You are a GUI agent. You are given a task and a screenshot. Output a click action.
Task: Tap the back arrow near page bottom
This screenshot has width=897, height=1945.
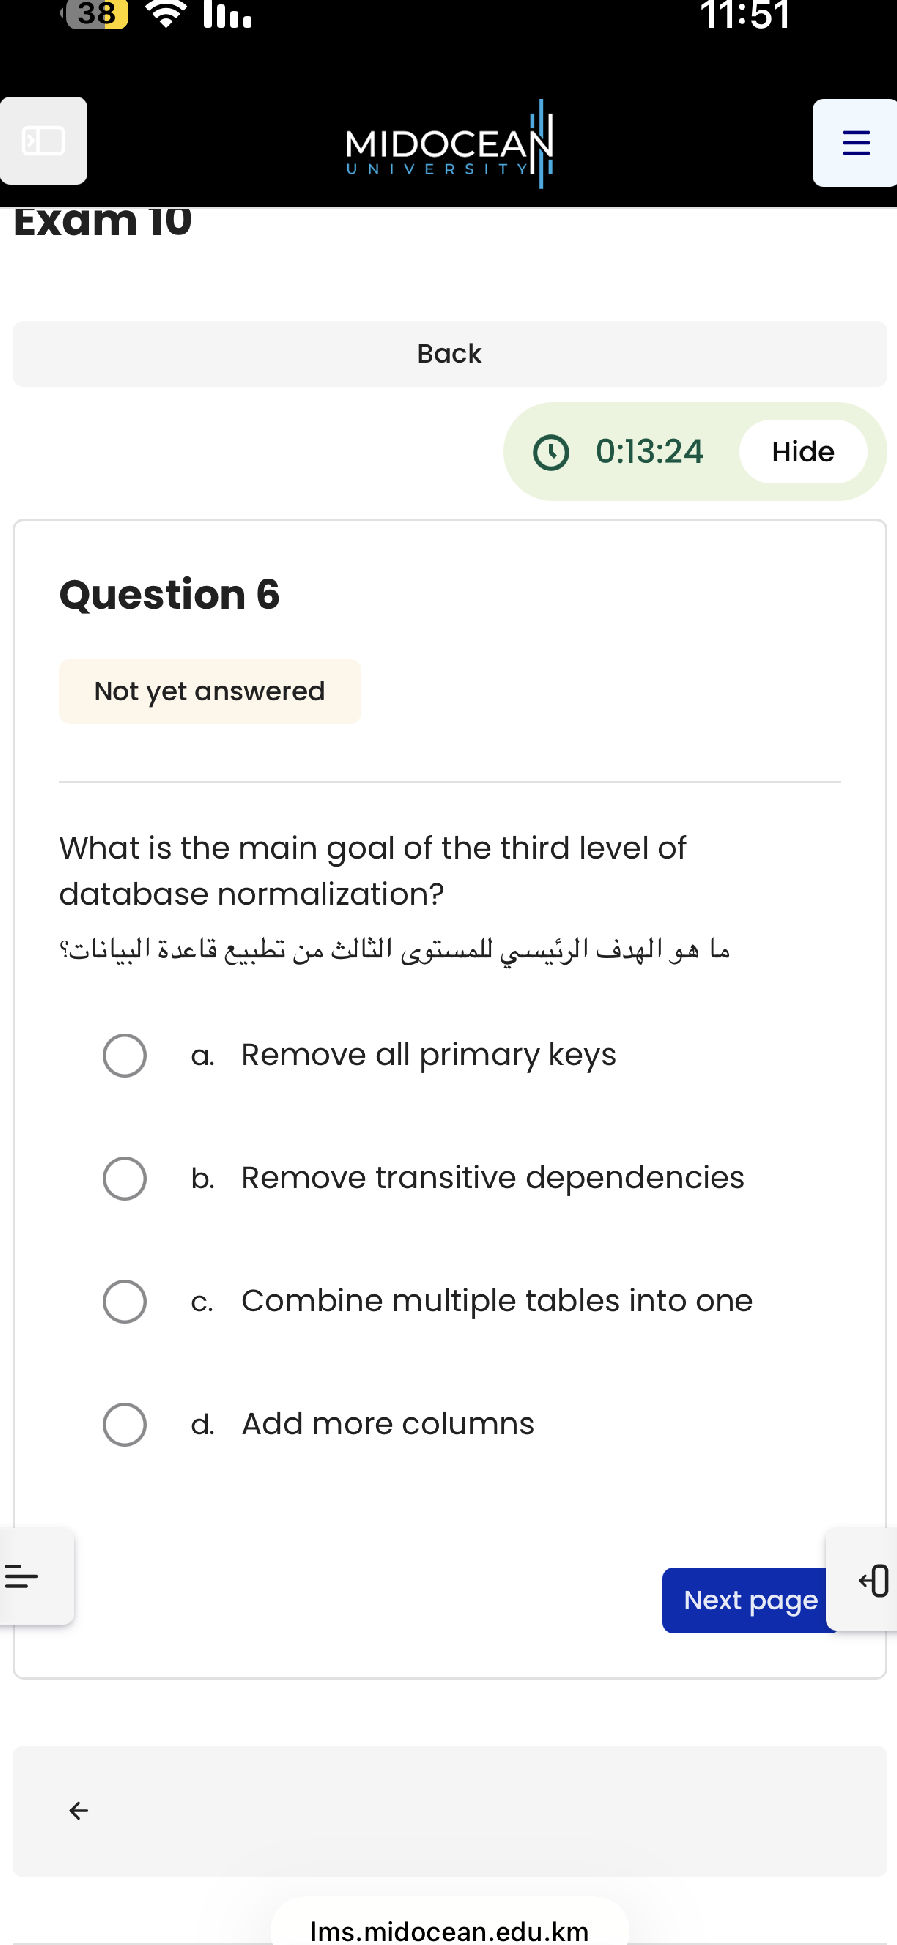click(x=78, y=1810)
